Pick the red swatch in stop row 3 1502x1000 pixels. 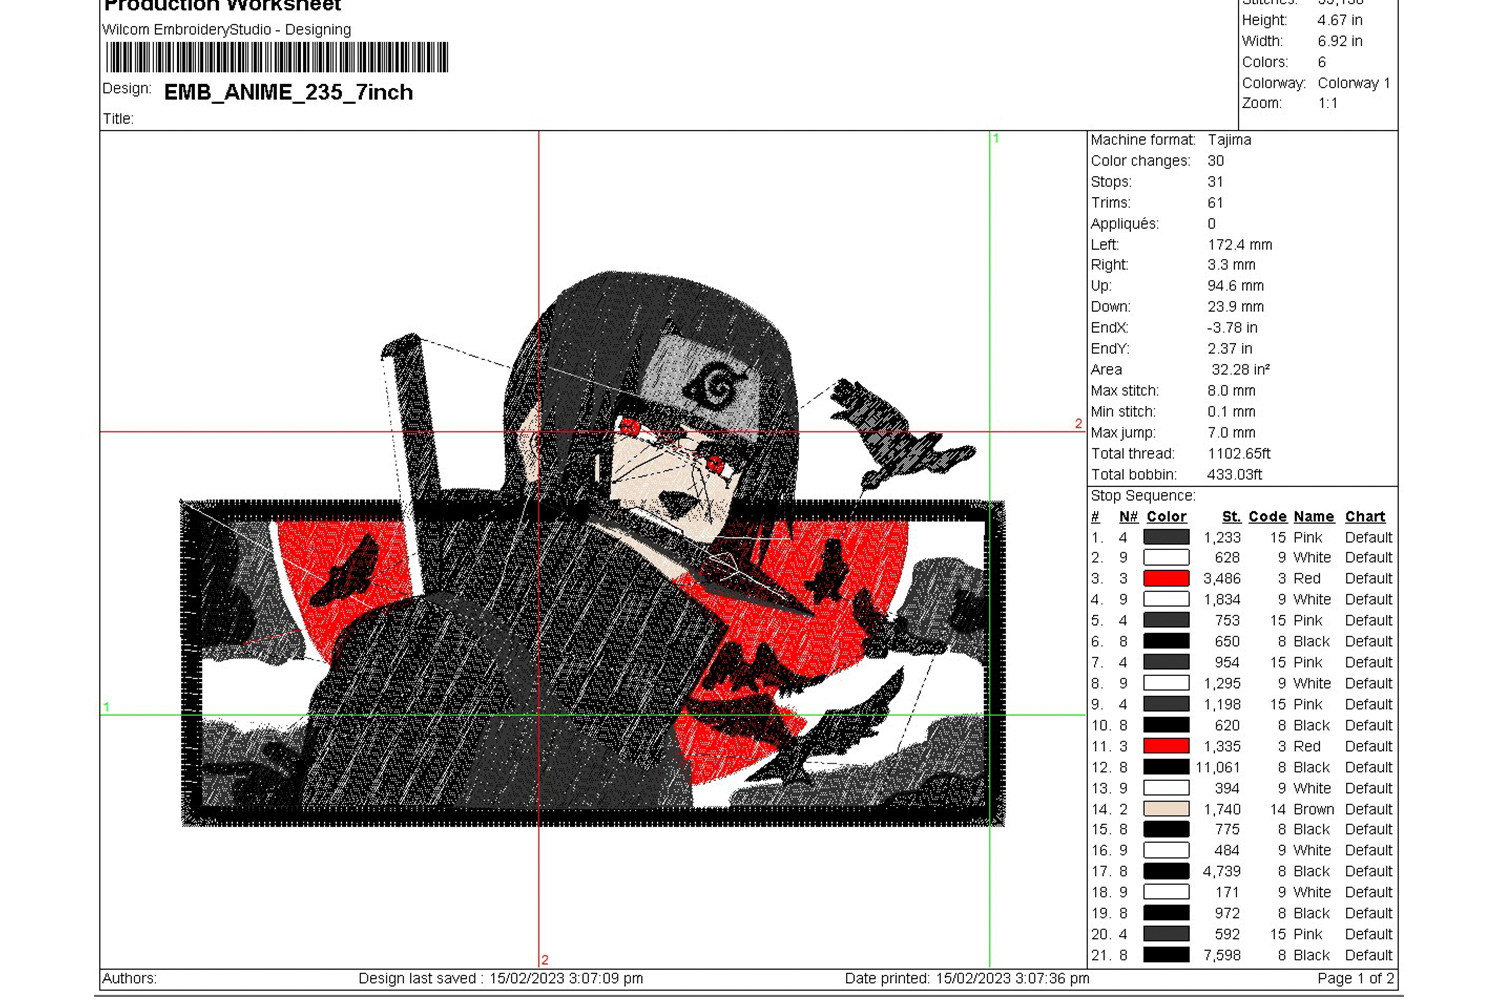(x=1166, y=579)
